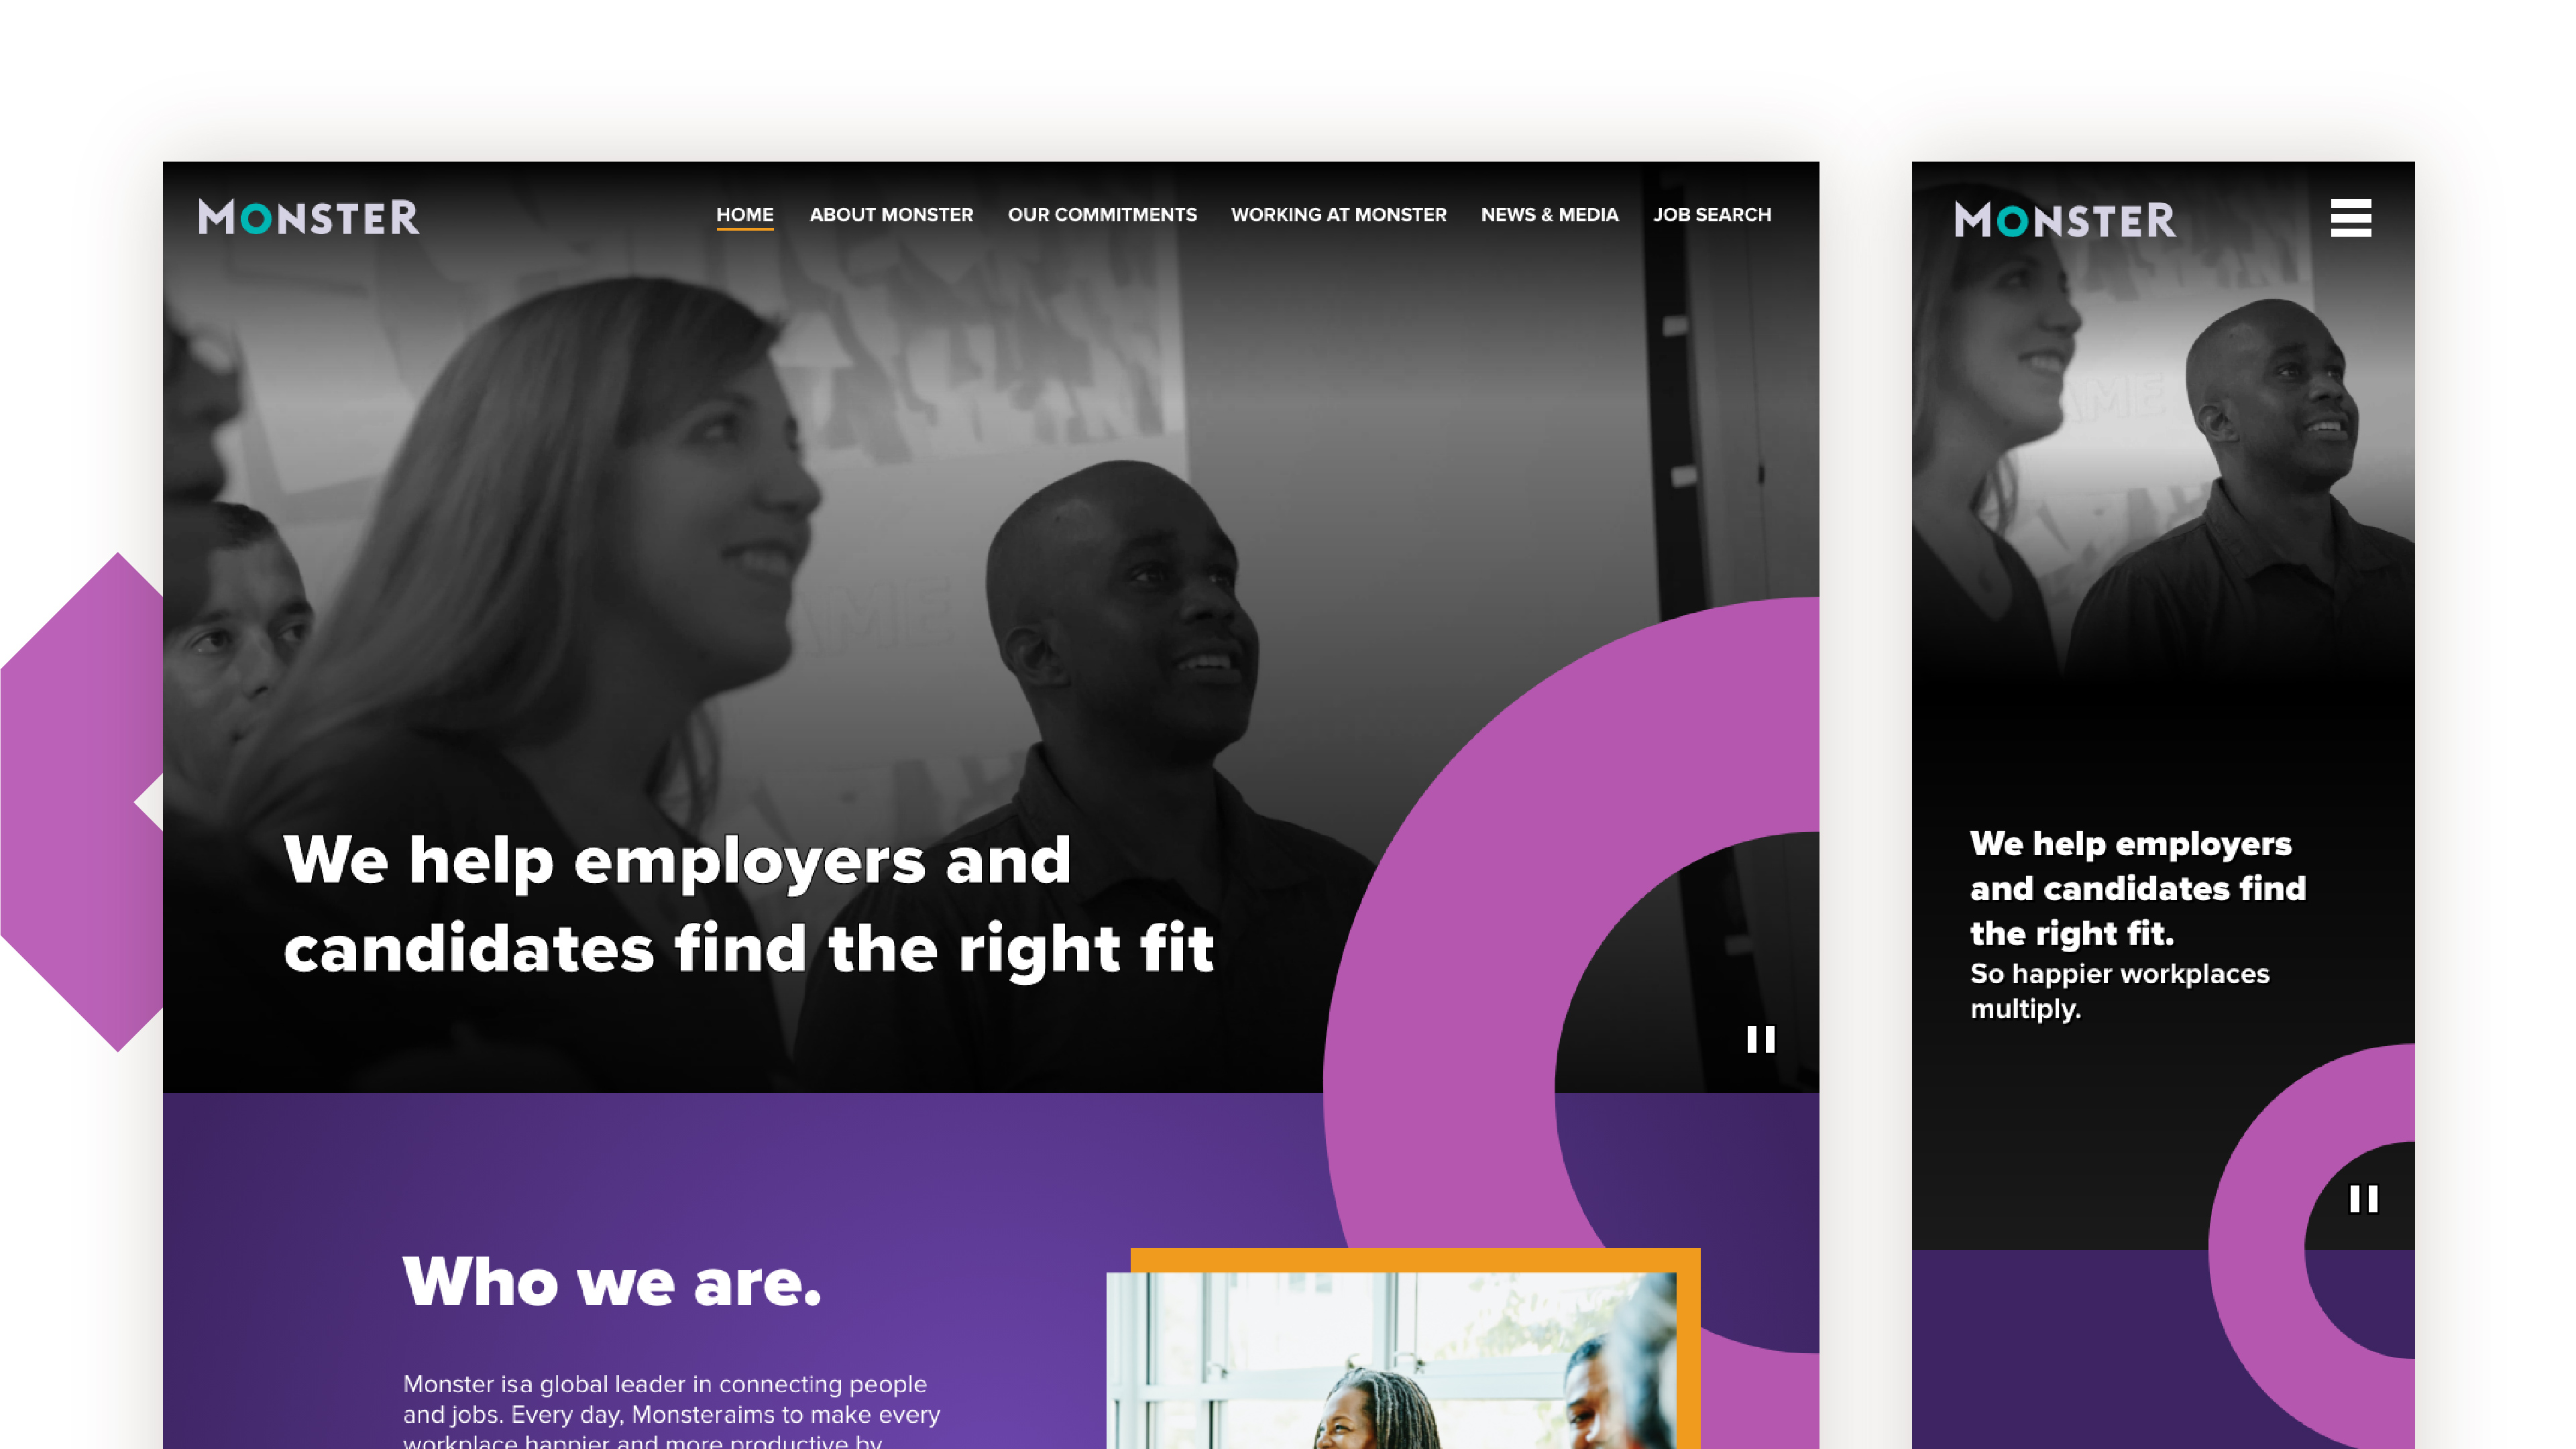Open the About Monster menu item

(891, 215)
